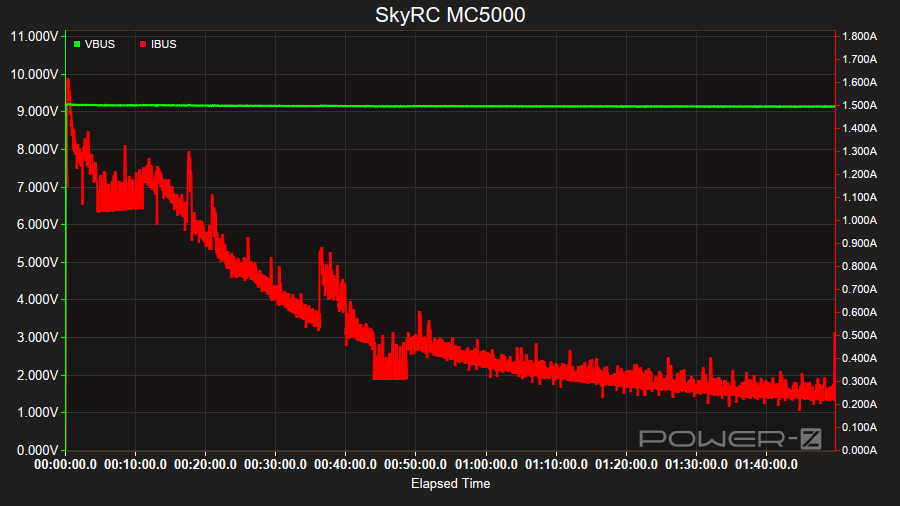Click the SkyRC MC5000 chart title
Image resolution: width=900 pixels, height=506 pixels.
point(450,15)
